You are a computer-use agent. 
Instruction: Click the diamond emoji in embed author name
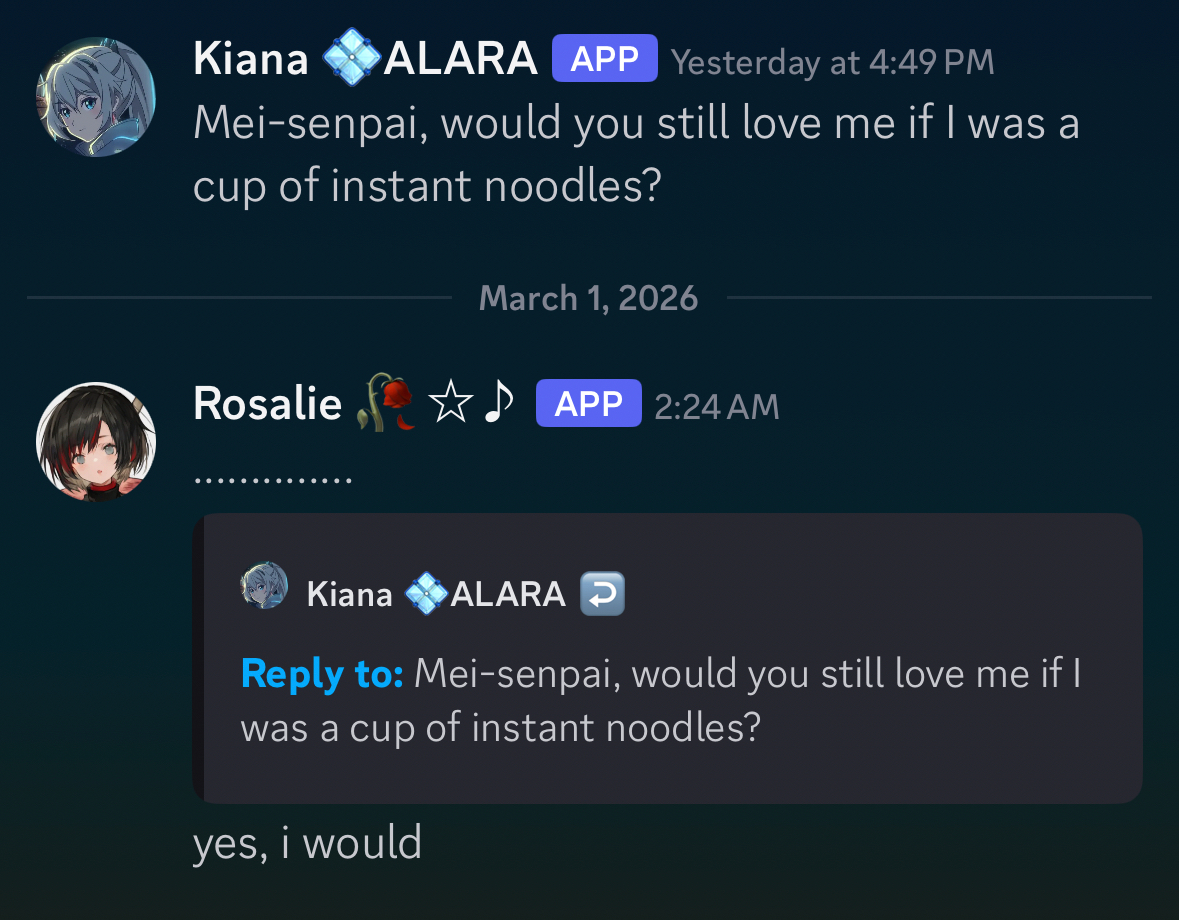click(x=425, y=595)
